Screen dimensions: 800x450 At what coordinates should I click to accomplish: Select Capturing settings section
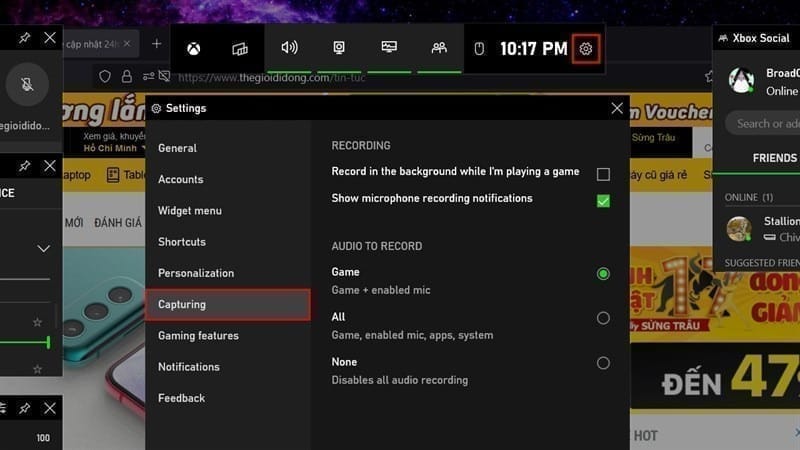(x=228, y=305)
